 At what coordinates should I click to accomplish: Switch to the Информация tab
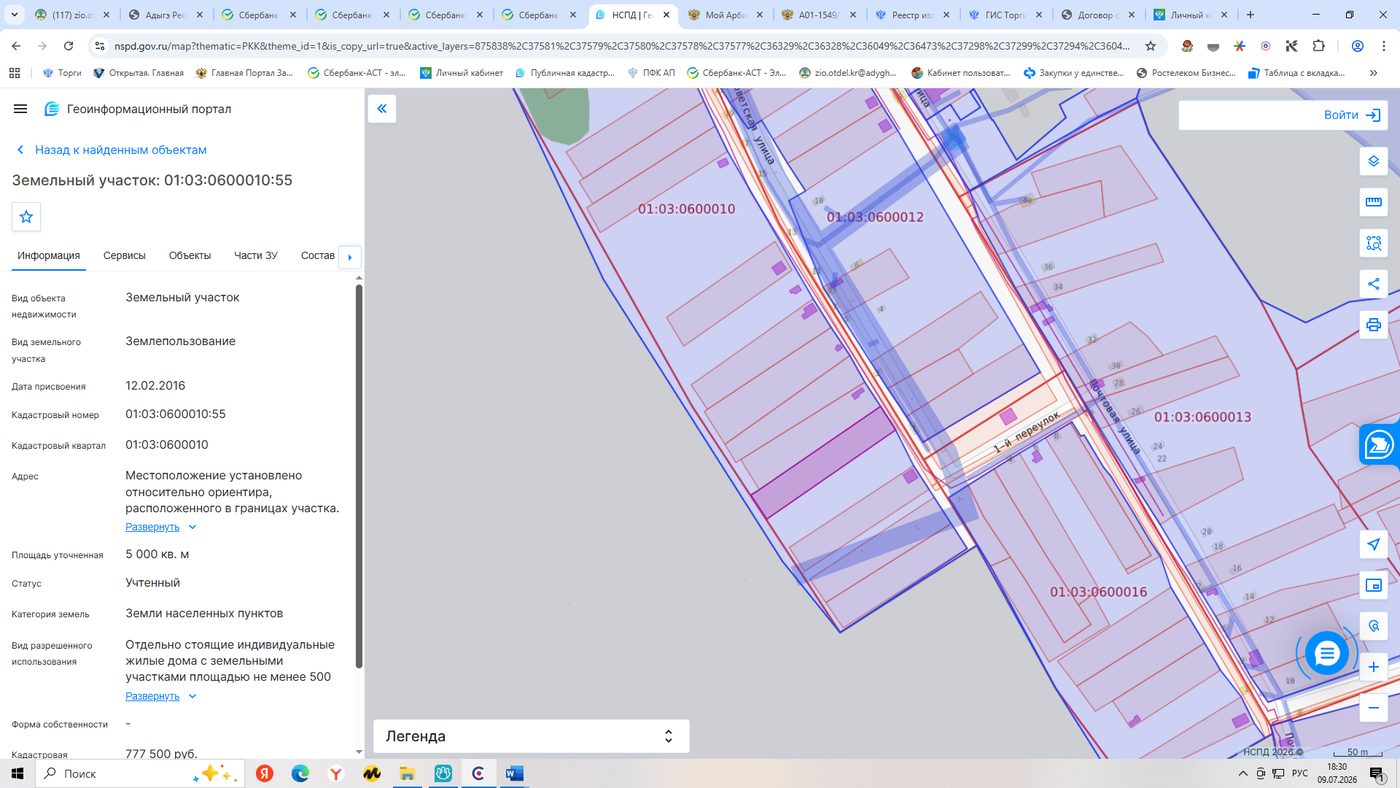(48, 256)
